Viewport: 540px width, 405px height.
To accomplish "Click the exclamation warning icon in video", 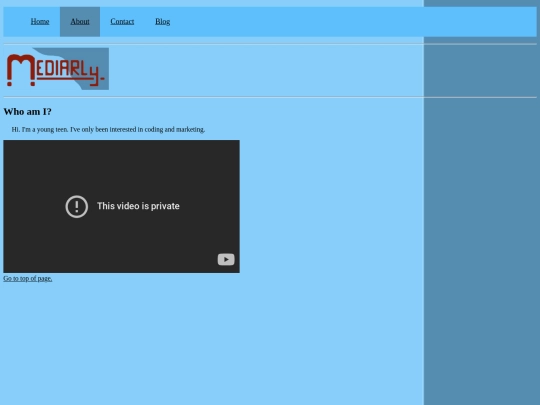I will (x=77, y=207).
